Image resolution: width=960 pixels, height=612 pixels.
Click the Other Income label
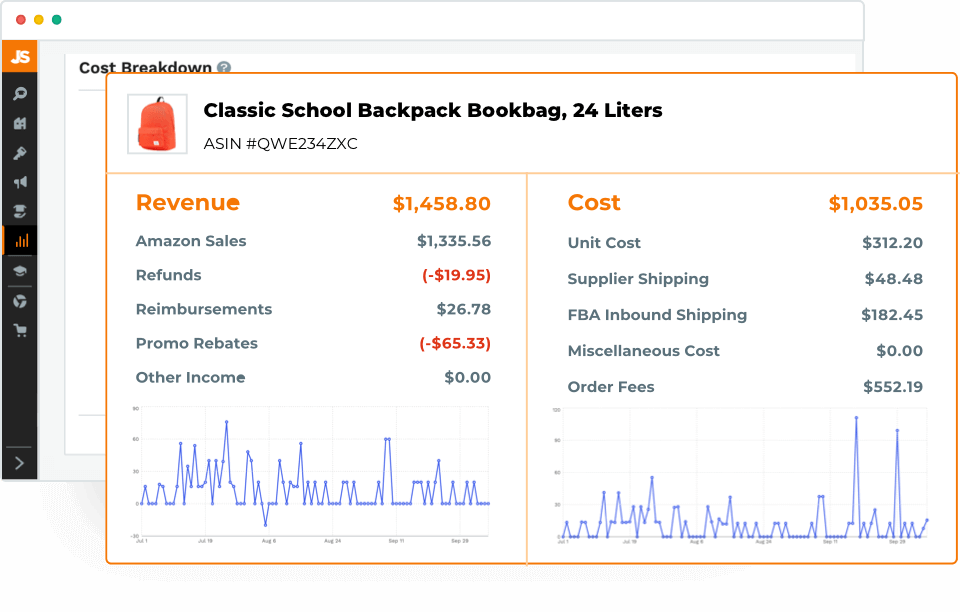[x=190, y=378]
